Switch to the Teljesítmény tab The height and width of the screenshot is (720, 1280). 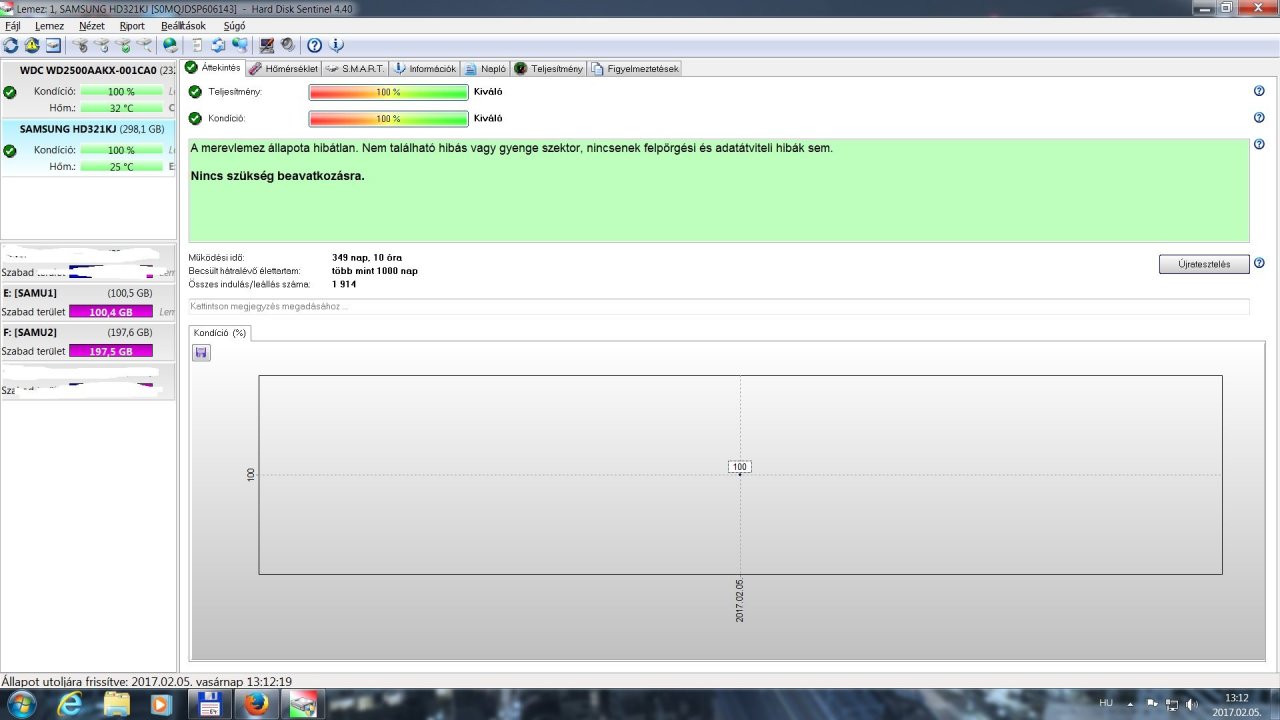(x=549, y=69)
